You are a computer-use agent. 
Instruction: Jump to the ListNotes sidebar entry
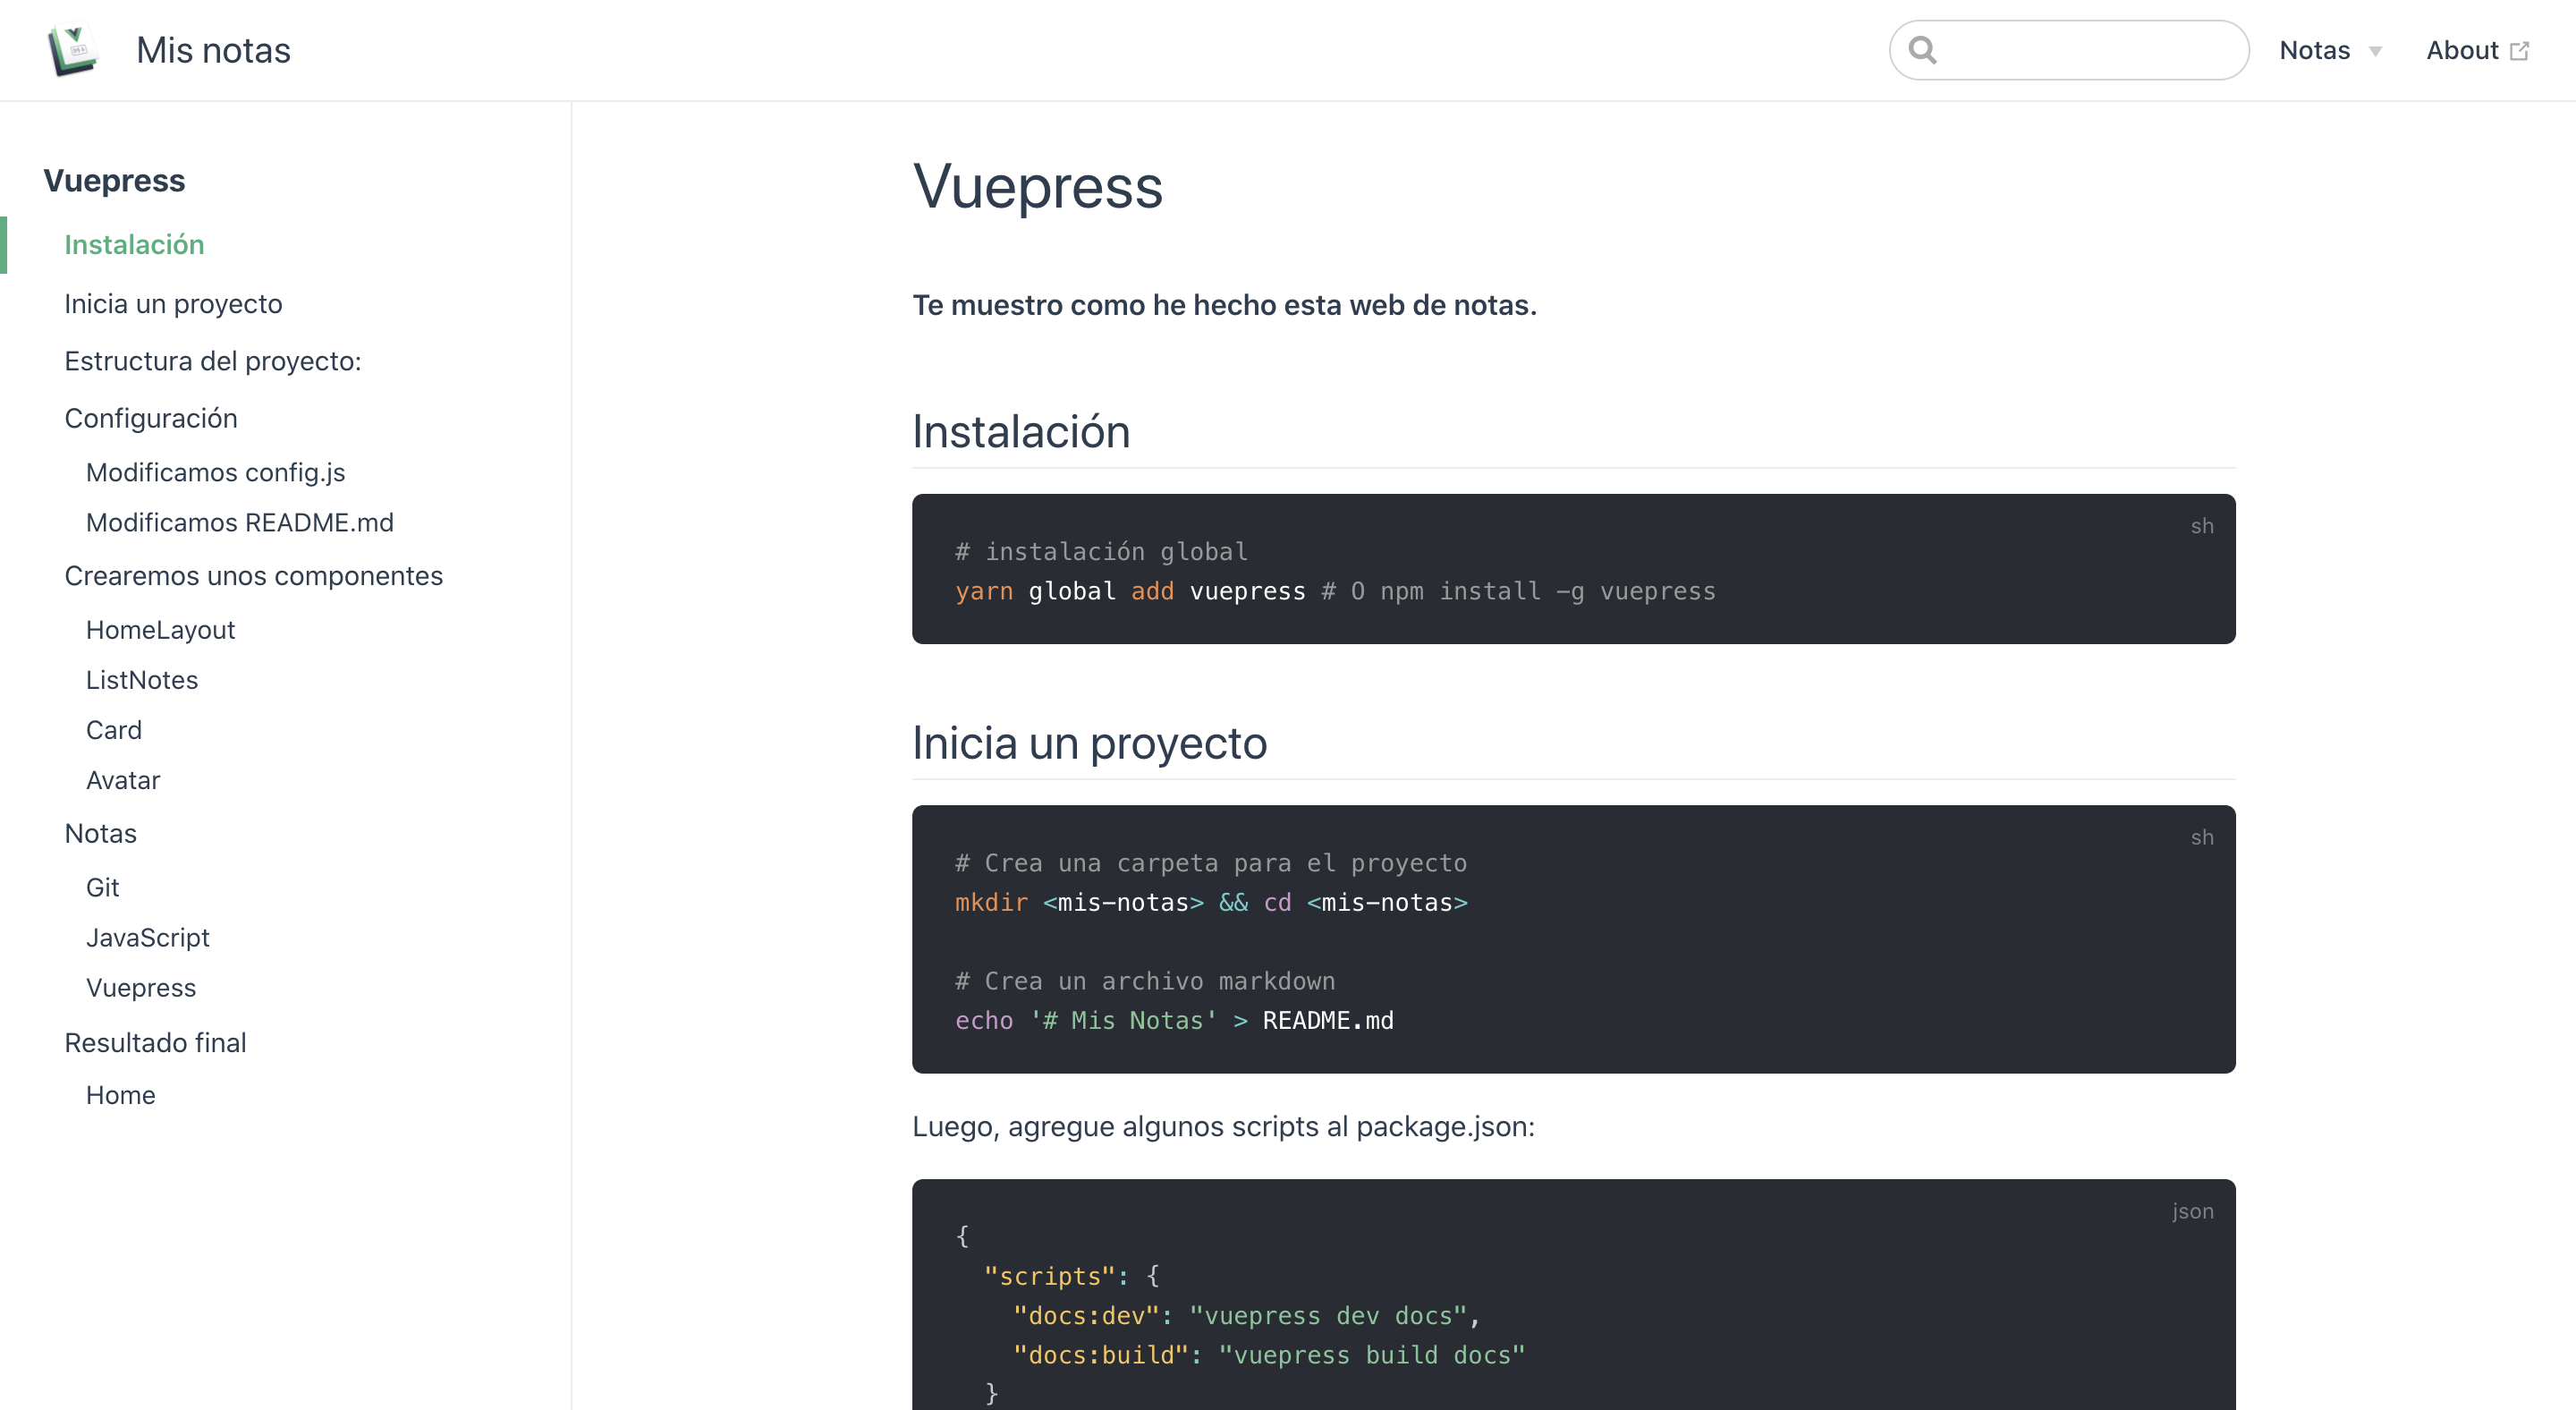click(x=142, y=680)
